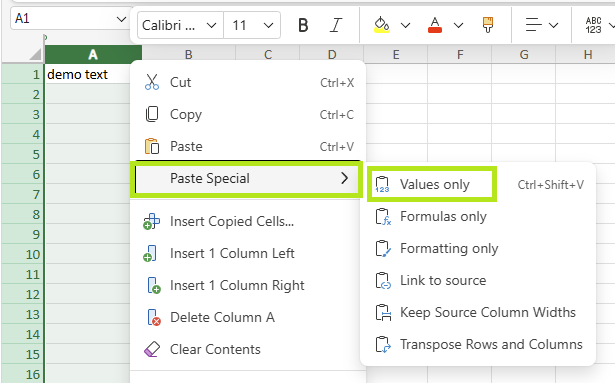Click the Formulas only fx icon
Image resolution: width=615 pixels, height=383 pixels.
(x=383, y=217)
